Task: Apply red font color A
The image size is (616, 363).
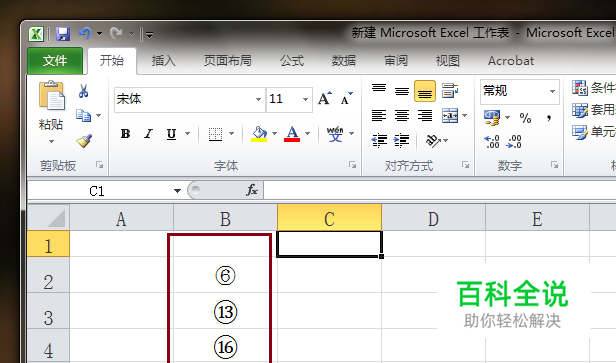Action: pyautogui.click(x=292, y=134)
